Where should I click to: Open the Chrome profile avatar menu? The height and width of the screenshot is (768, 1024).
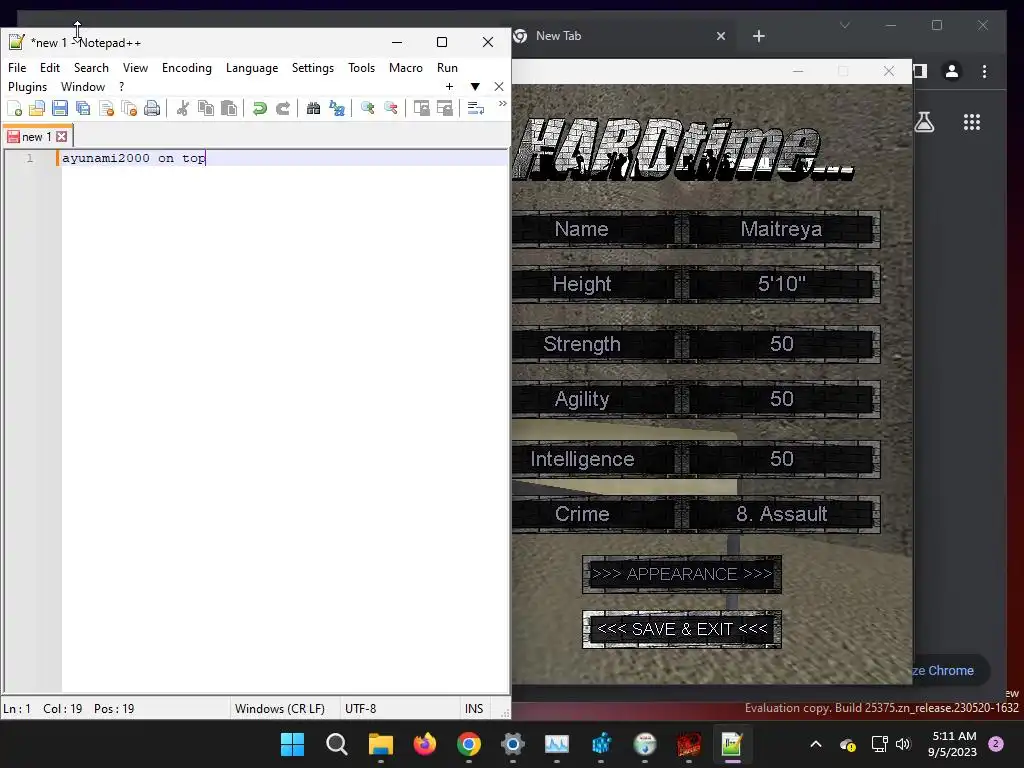(x=952, y=71)
